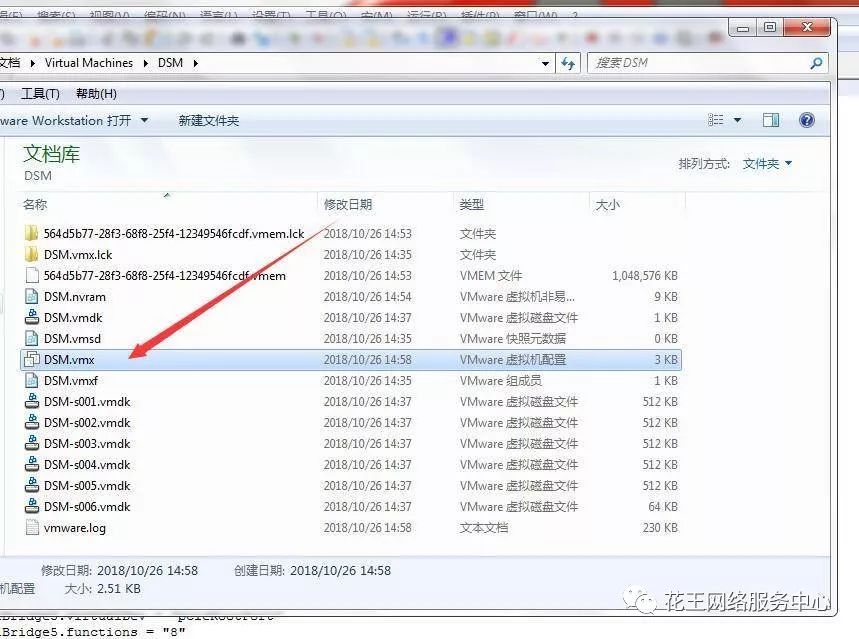Viewport: 859px width, 639px height.
Task: Sort files by the 修改日期 column header
Action: click(350, 203)
